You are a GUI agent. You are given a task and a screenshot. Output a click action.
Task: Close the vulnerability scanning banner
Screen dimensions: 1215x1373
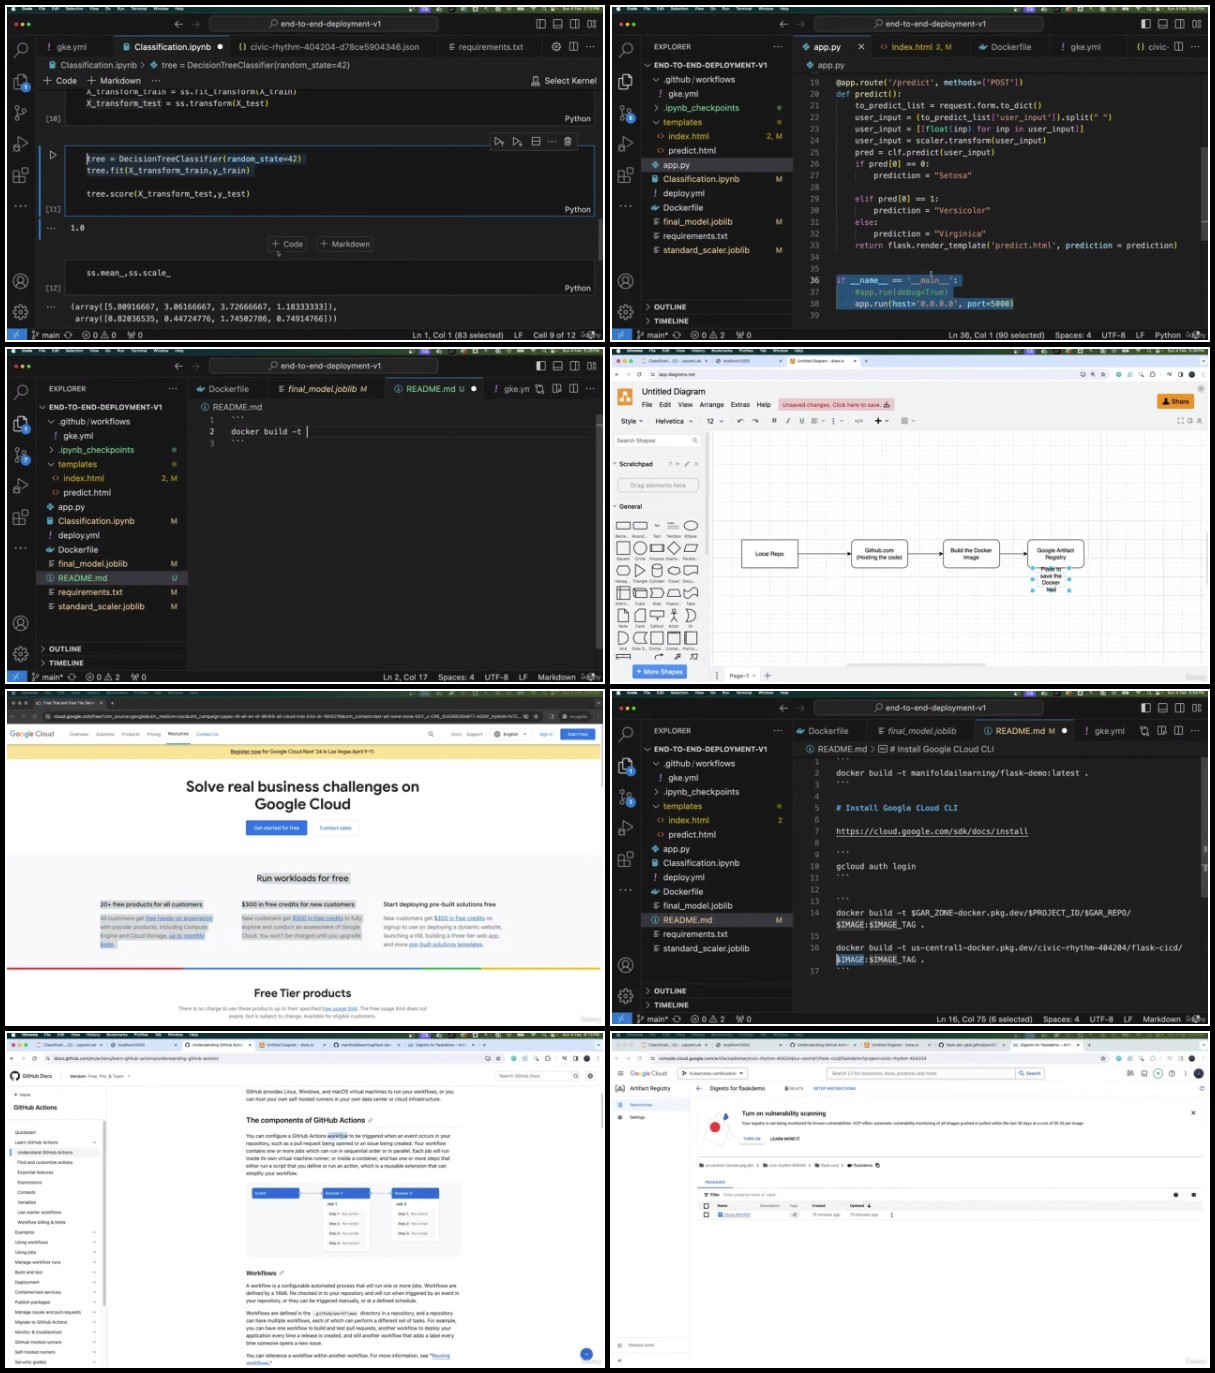(x=1193, y=1112)
